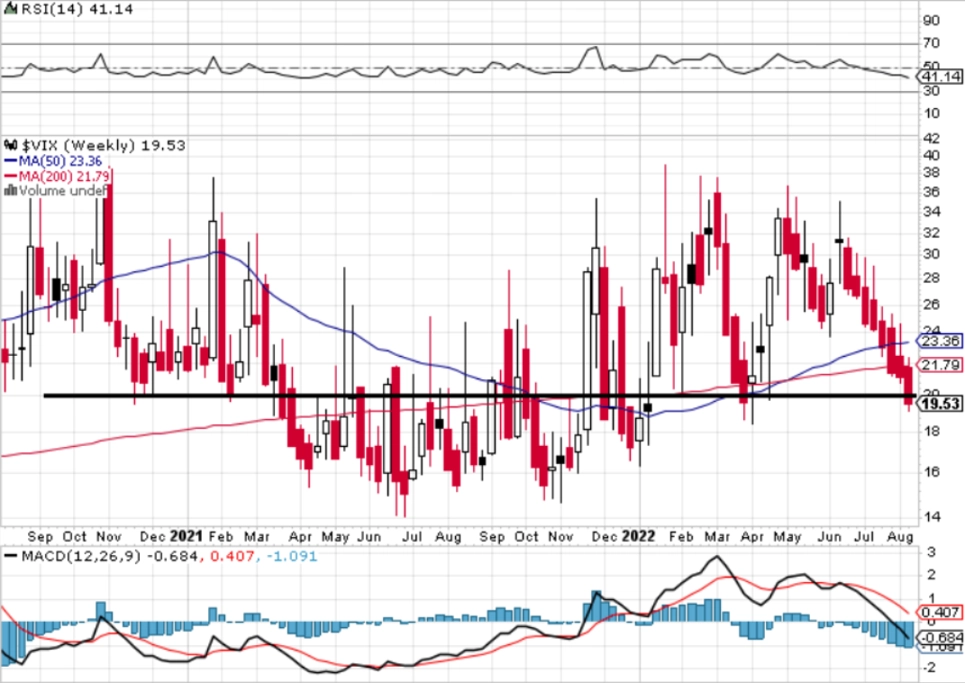This screenshot has height=683, width=965.
Task: Click the black horizontal support line
Action: tap(479, 396)
